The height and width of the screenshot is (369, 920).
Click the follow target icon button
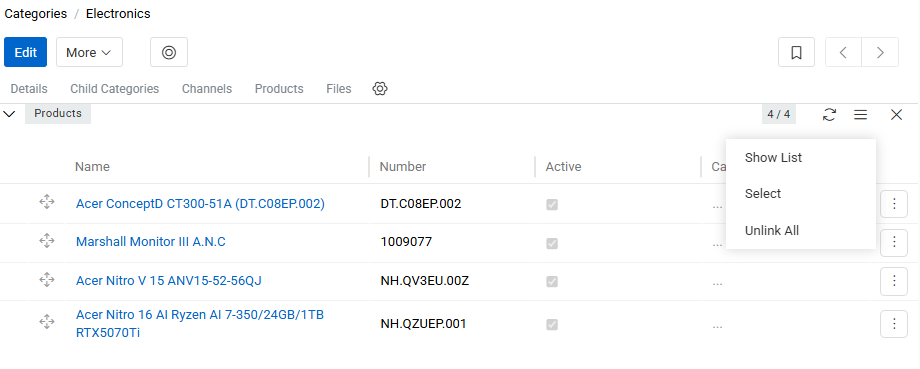coord(169,52)
